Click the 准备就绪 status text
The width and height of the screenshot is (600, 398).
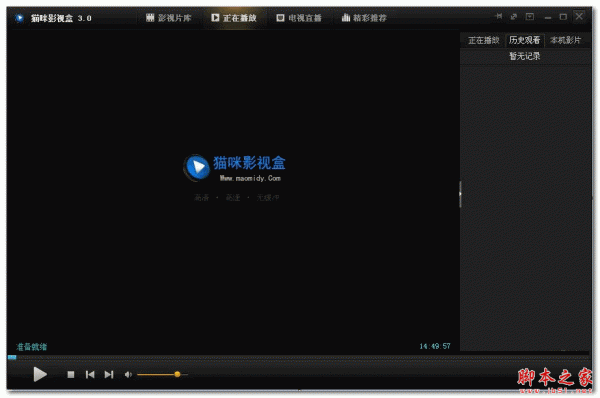pos(31,347)
